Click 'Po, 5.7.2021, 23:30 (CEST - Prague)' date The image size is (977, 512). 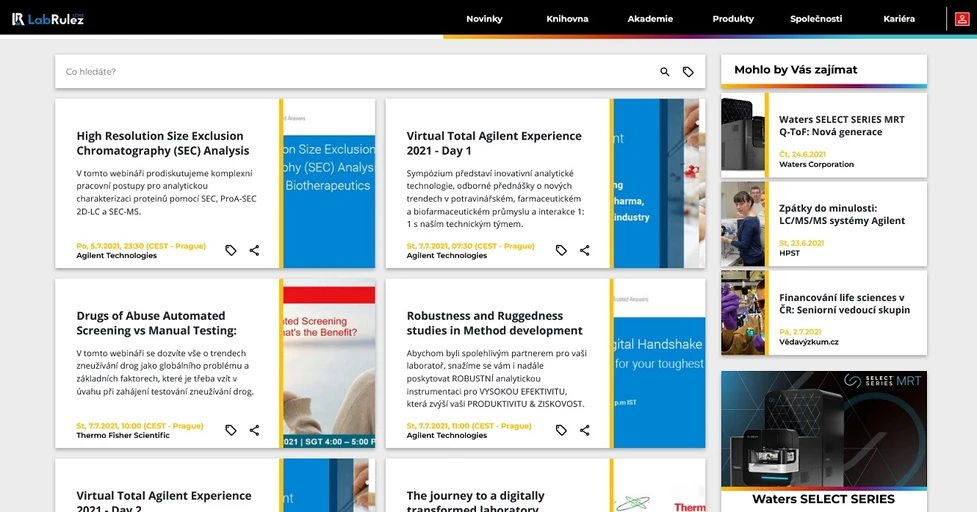(141, 246)
